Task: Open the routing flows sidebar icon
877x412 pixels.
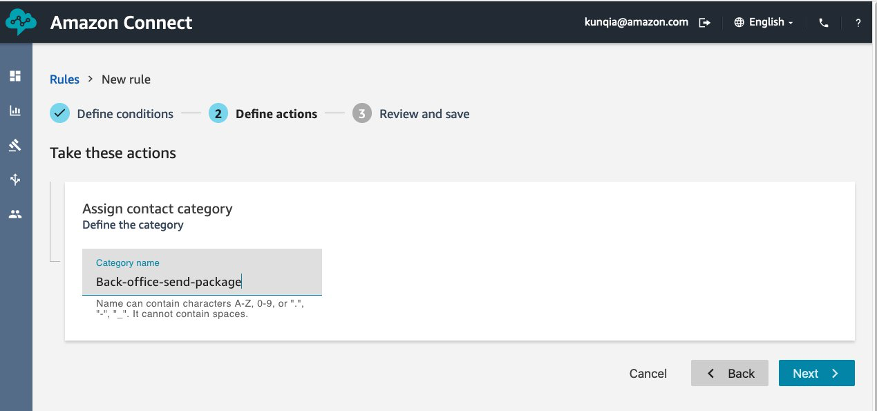Action: point(15,179)
